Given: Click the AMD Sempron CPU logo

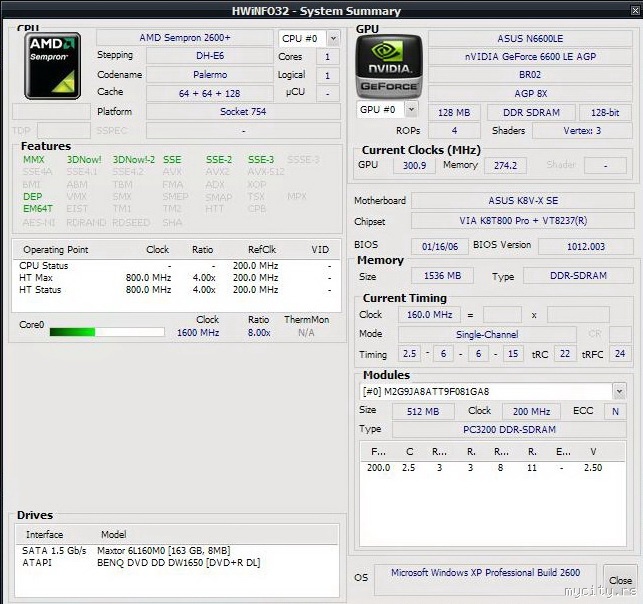Looking at the screenshot, I should pos(52,66).
